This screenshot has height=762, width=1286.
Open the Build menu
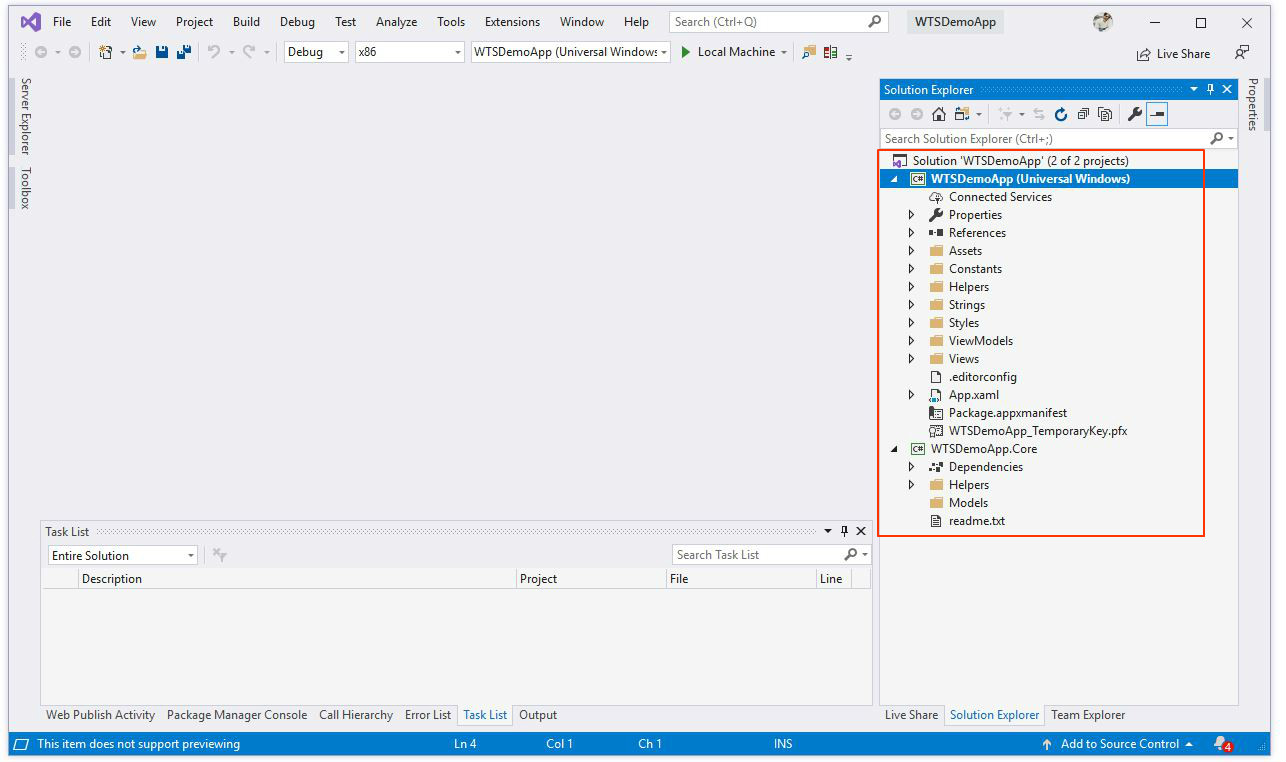[246, 21]
